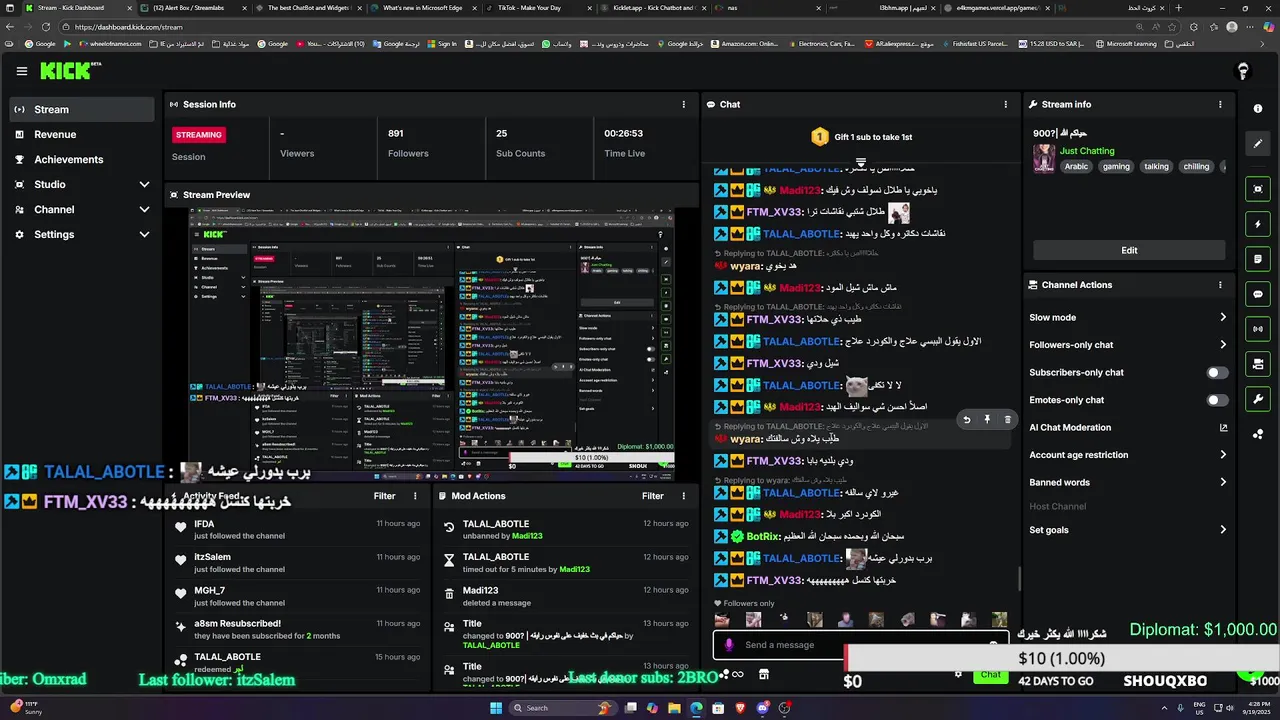Viewport: 1280px width, 720px height.
Task: Open AI Chat Moderation external link
Action: (x=1223, y=428)
